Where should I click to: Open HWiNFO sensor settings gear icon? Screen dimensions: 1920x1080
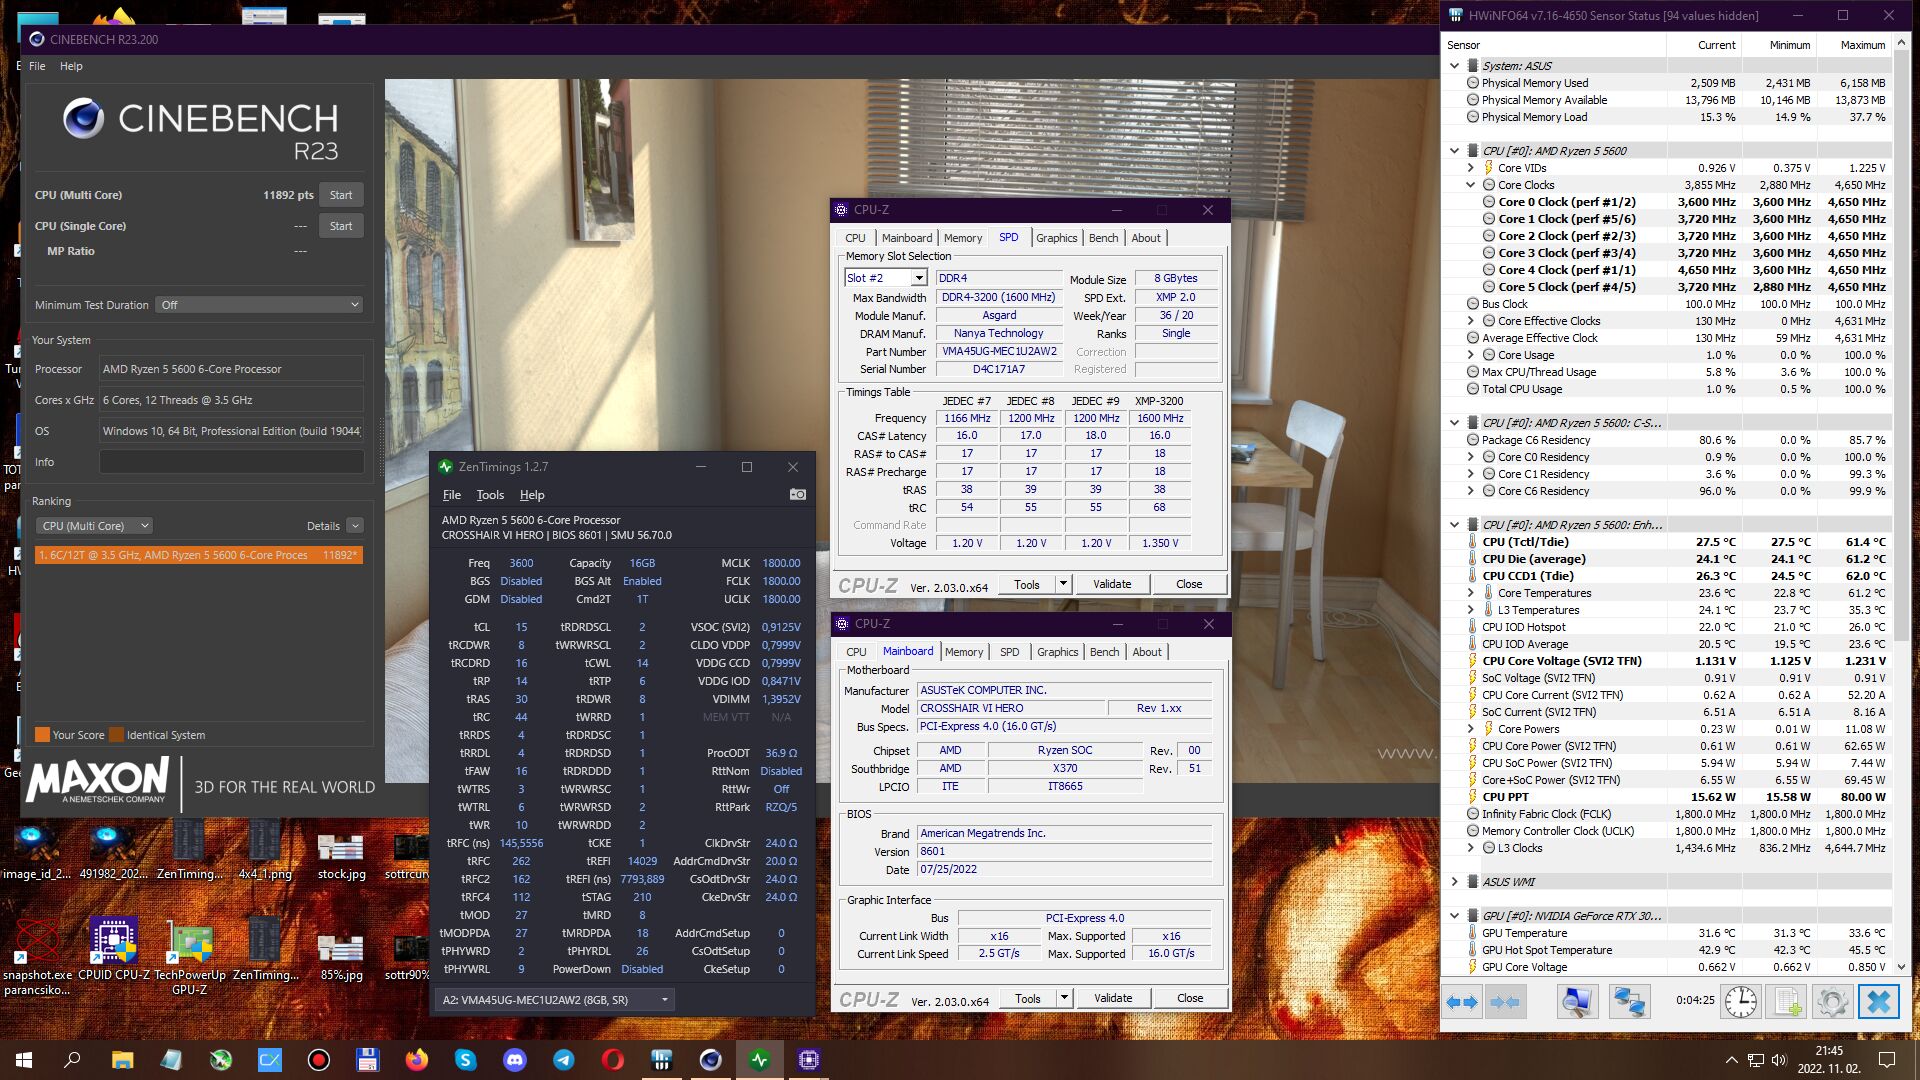click(1833, 1001)
